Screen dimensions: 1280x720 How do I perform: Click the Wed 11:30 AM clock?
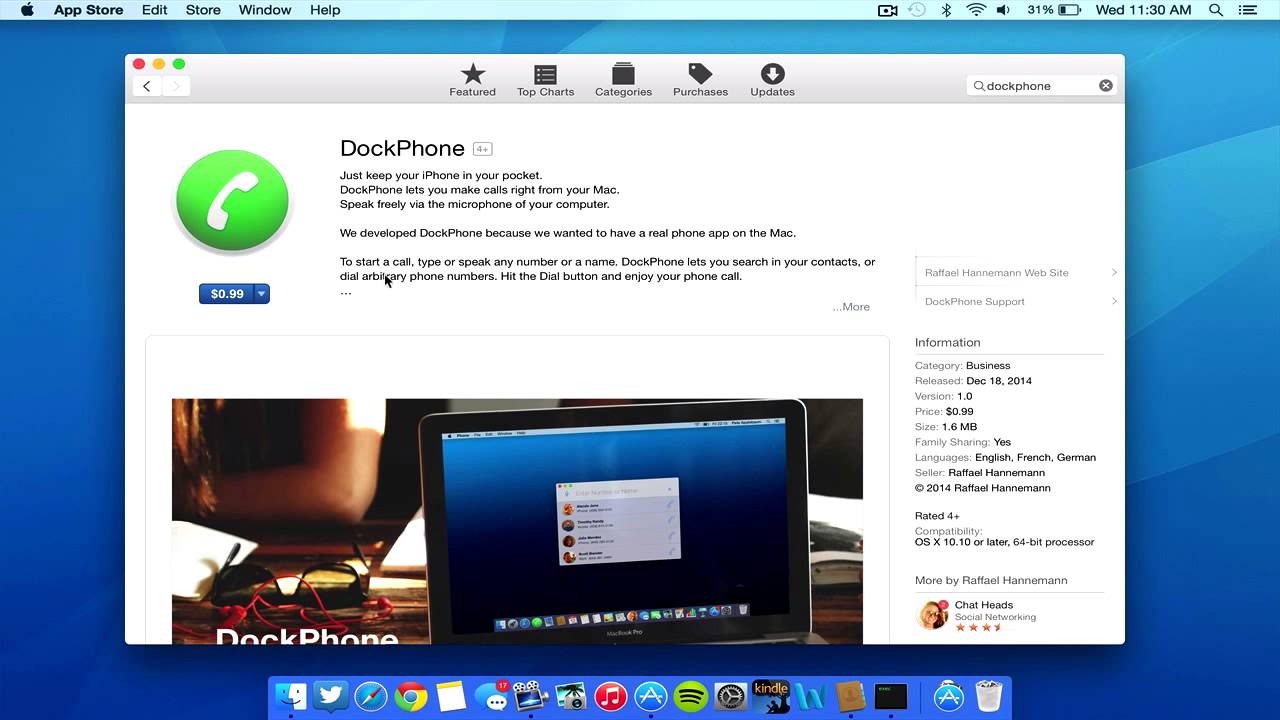click(1144, 10)
